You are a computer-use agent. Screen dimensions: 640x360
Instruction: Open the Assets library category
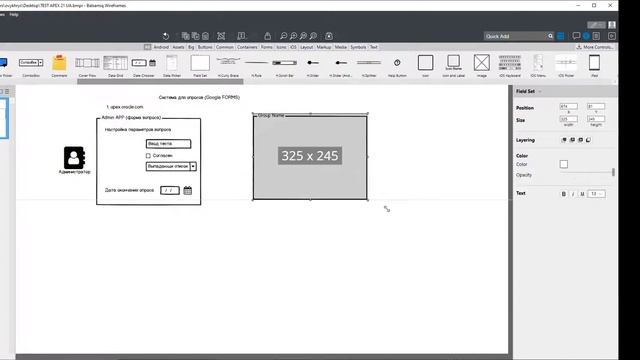click(x=178, y=47)
